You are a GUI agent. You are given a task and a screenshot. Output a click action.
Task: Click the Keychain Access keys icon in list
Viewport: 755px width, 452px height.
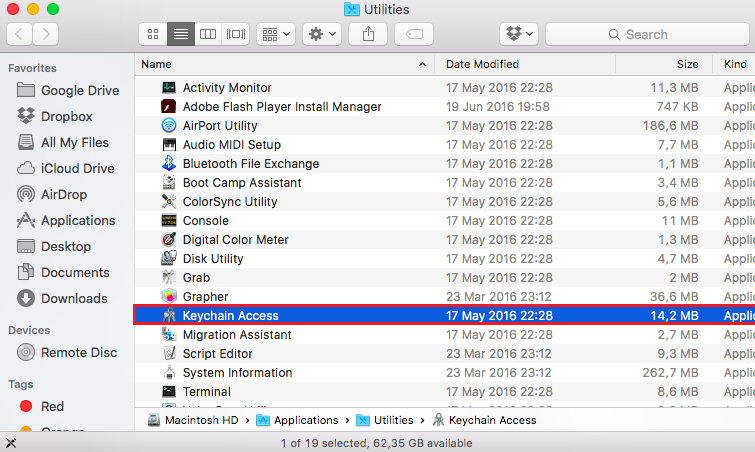(x=169, y=315)
